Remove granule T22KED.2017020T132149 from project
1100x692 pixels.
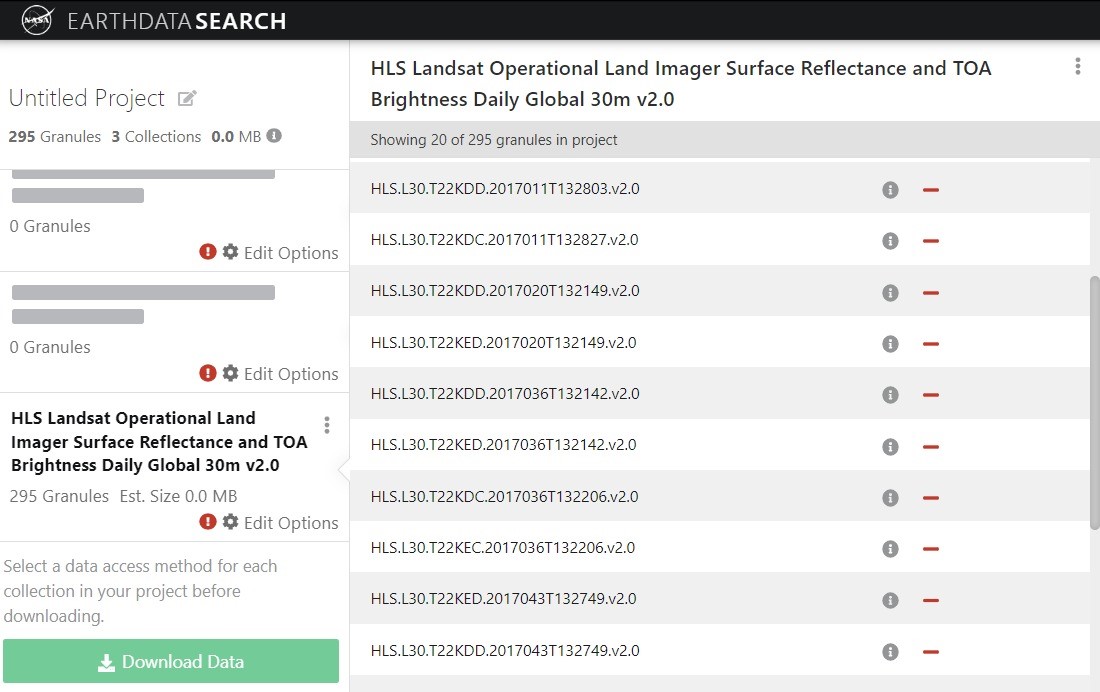click(x=931, y=344)
